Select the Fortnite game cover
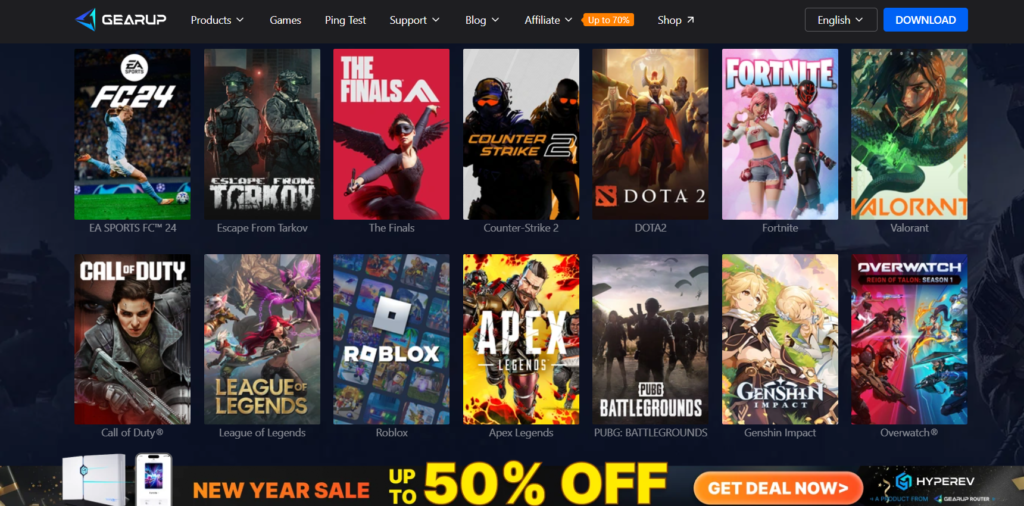1024x506 pixels. tap(780, 134)
